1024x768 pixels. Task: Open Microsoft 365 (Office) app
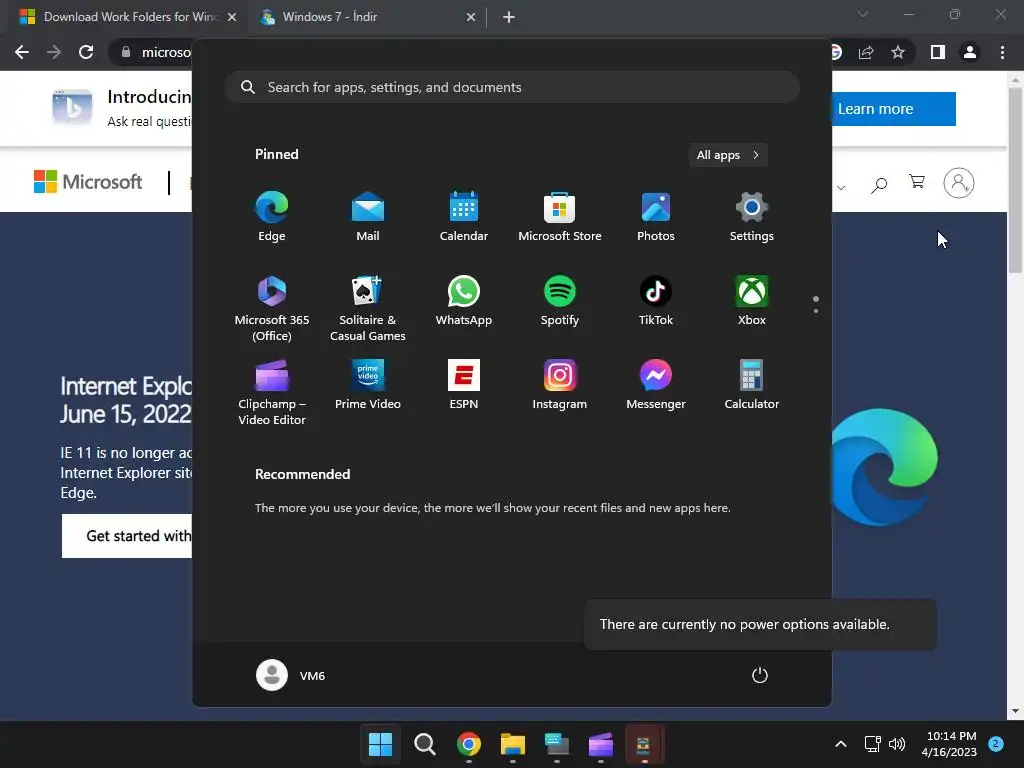click(x=272, y=308)
